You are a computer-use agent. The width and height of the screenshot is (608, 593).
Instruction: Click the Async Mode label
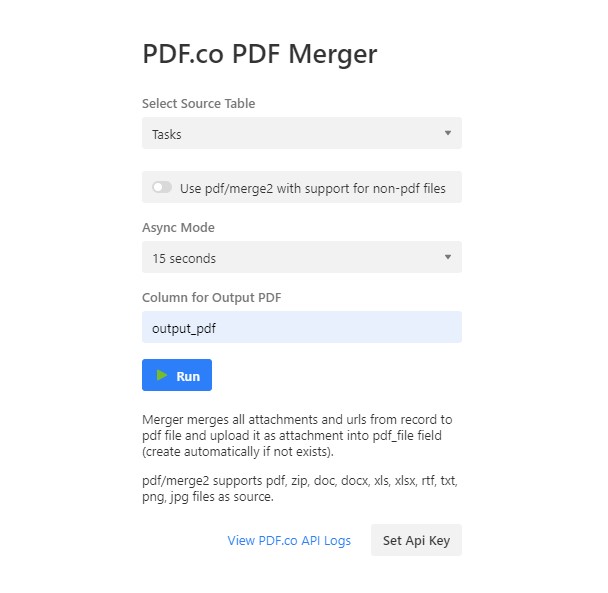pos(178,228)
